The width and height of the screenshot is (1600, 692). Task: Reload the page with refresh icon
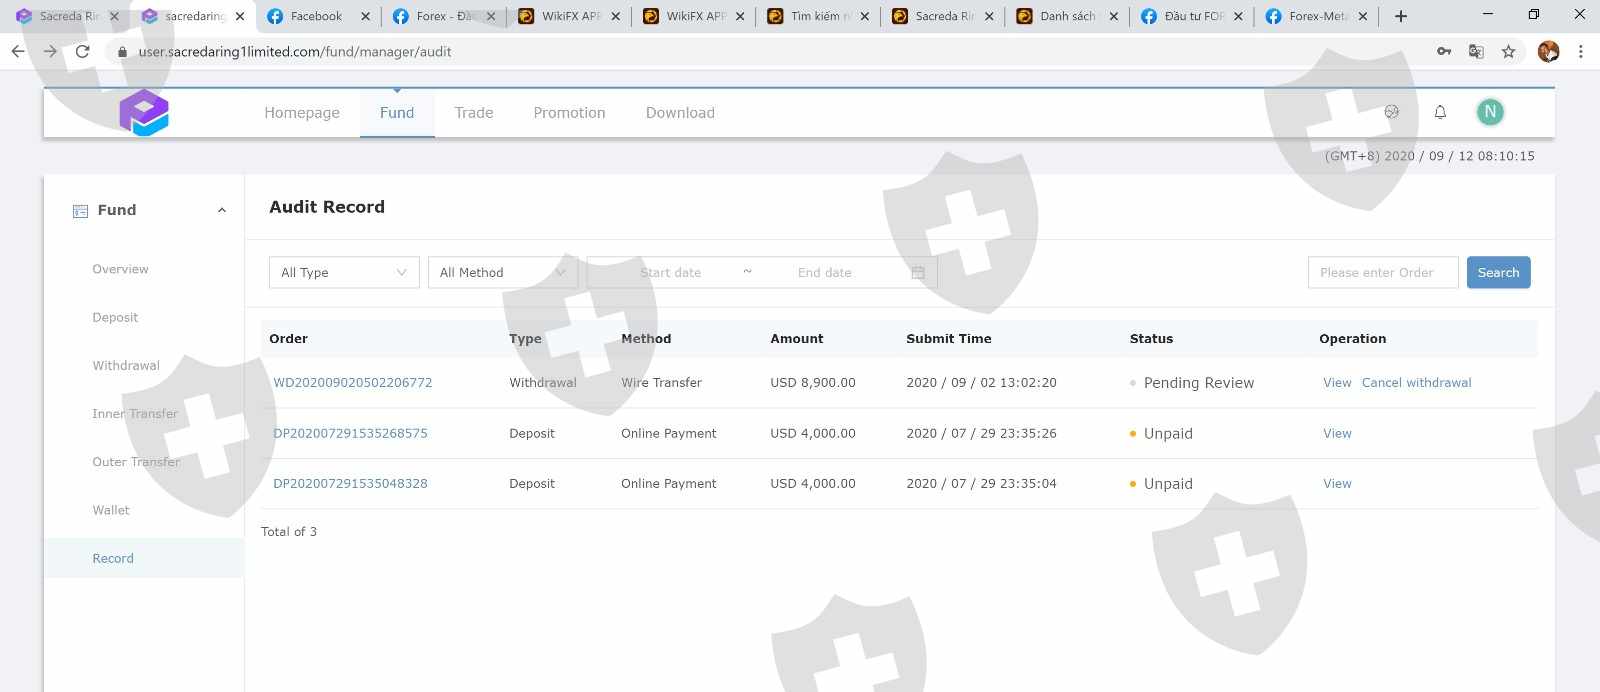(83, 52)
